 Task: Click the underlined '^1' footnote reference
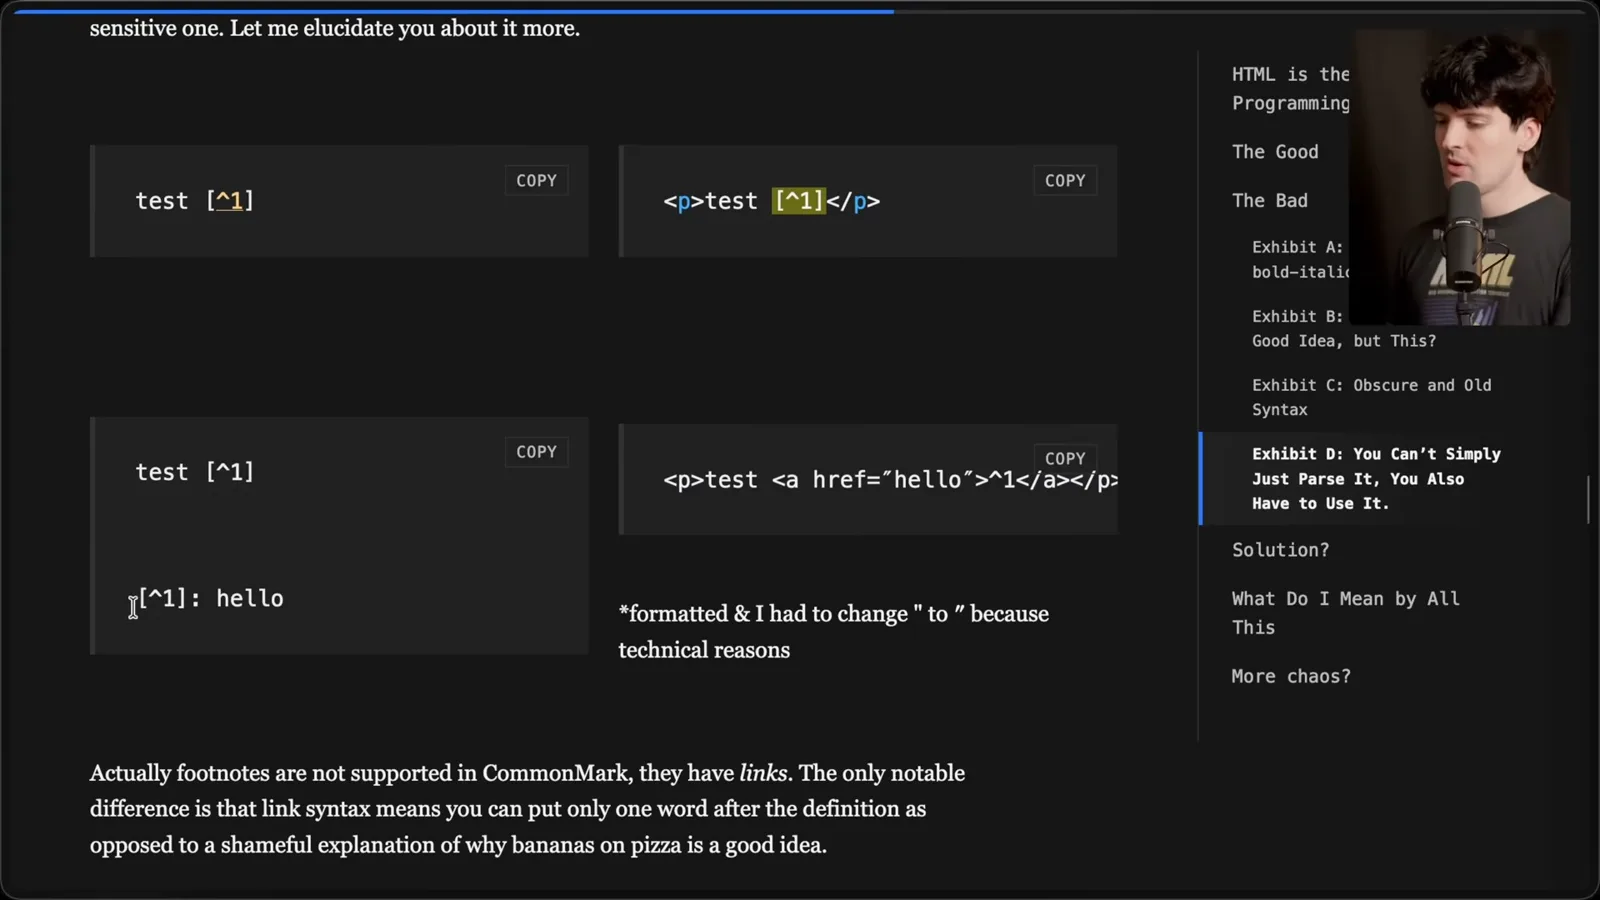[230, 201]
